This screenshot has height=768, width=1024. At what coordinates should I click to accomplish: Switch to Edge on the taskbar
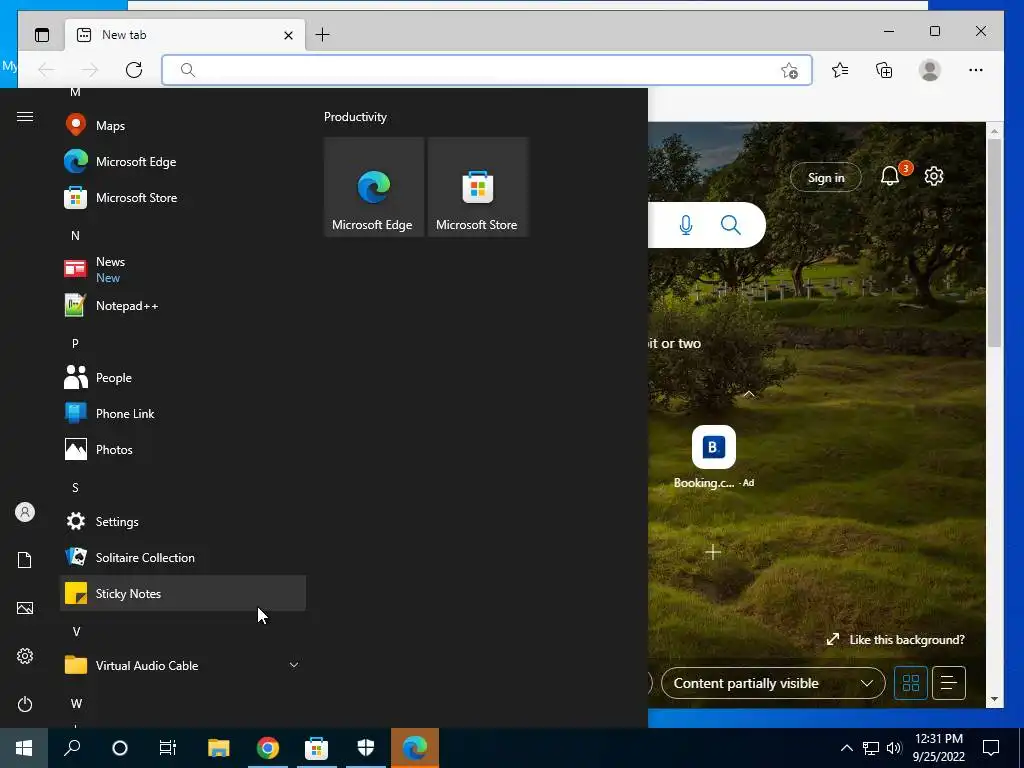click(415, 748)
